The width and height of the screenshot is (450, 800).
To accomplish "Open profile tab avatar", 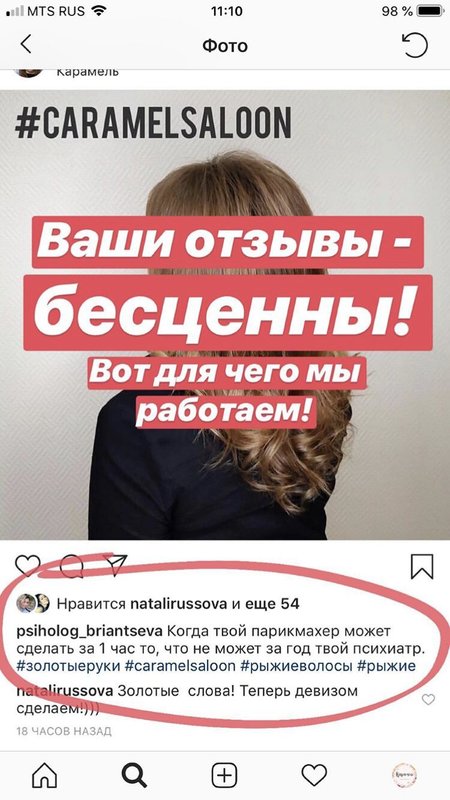I will point(404,775).
